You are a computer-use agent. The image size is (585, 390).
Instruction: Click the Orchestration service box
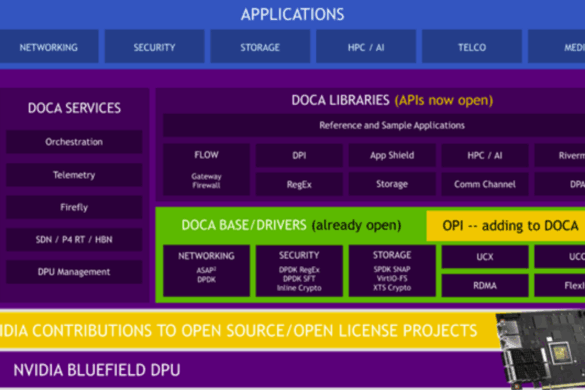(x=74, y=142)
